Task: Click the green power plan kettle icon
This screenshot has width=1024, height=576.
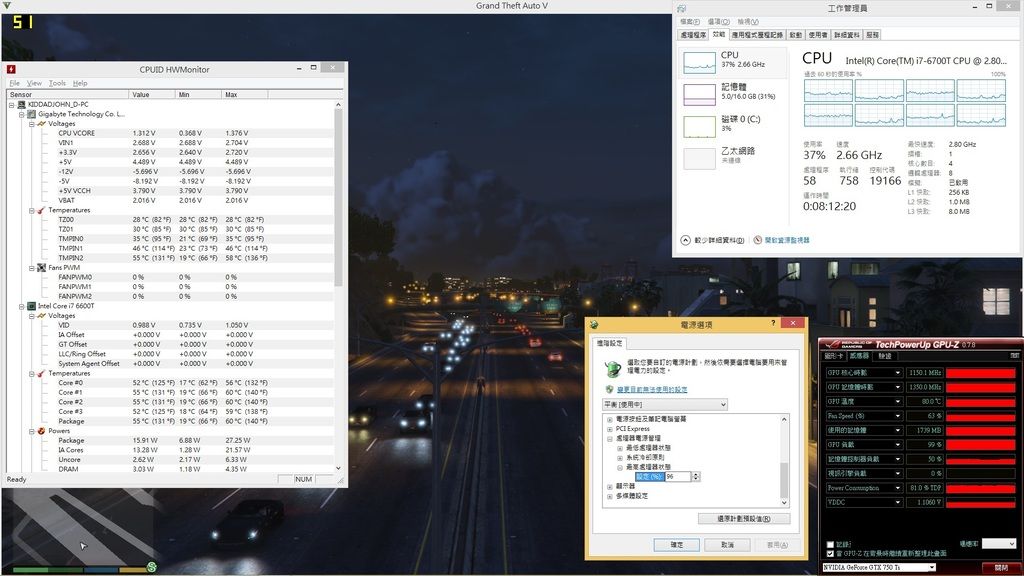Action: 613,369
